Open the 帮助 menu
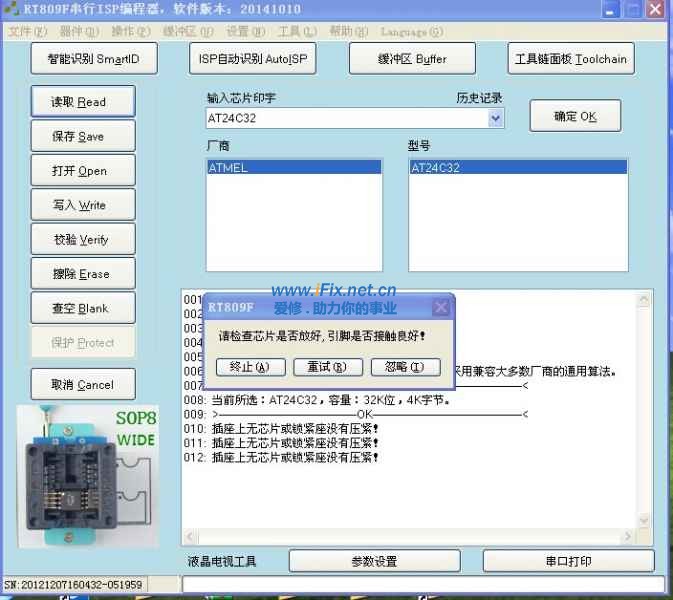 point(349,31)
